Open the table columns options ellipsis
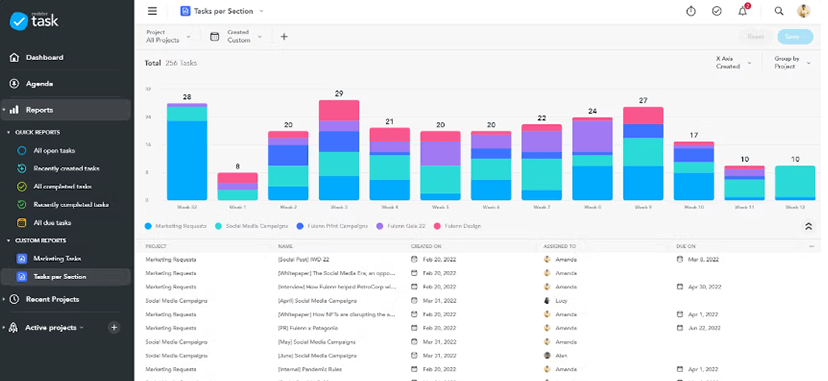 pos(812,246)
